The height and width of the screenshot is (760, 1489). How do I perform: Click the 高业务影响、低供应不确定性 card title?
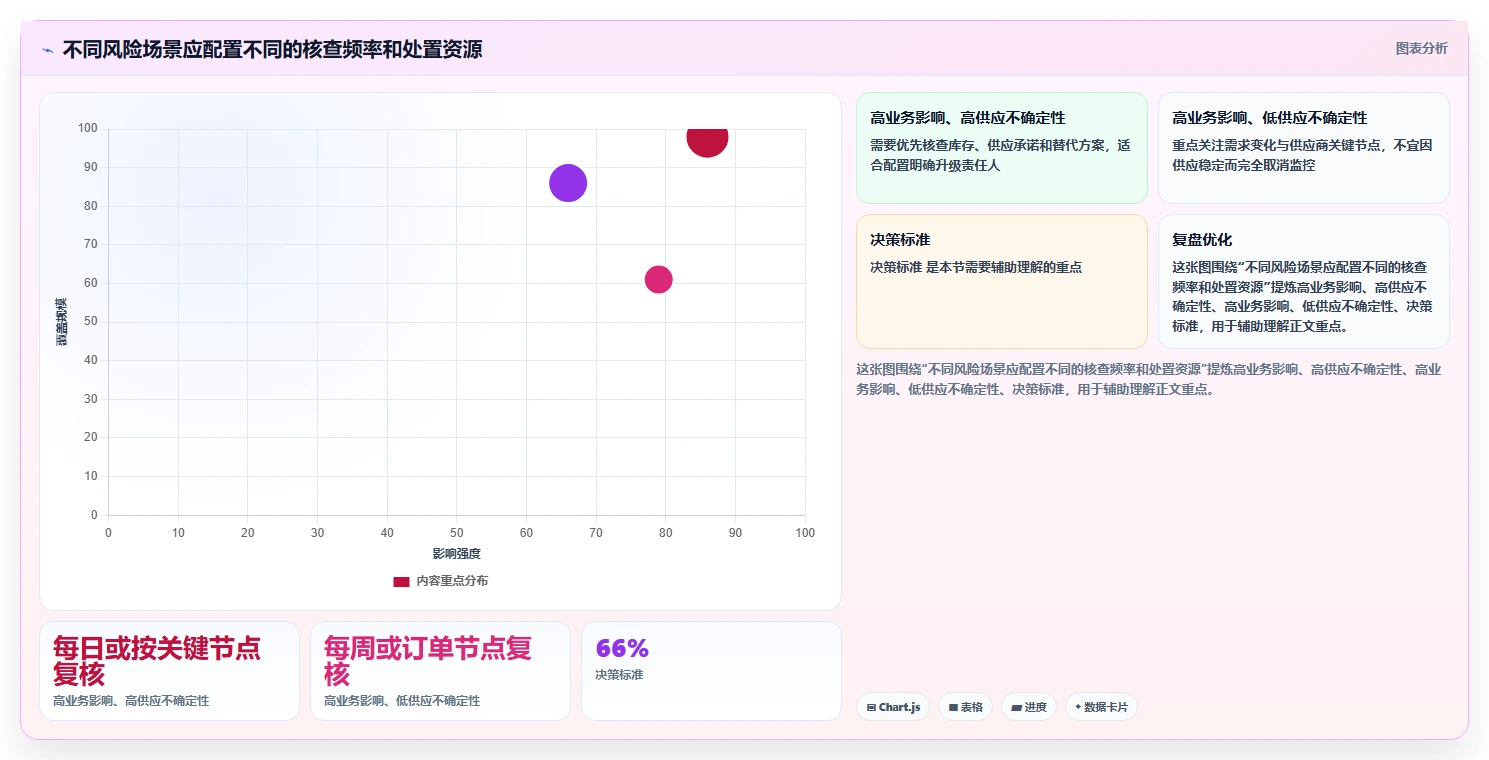pyautogui.click(x=1270, y=118)
